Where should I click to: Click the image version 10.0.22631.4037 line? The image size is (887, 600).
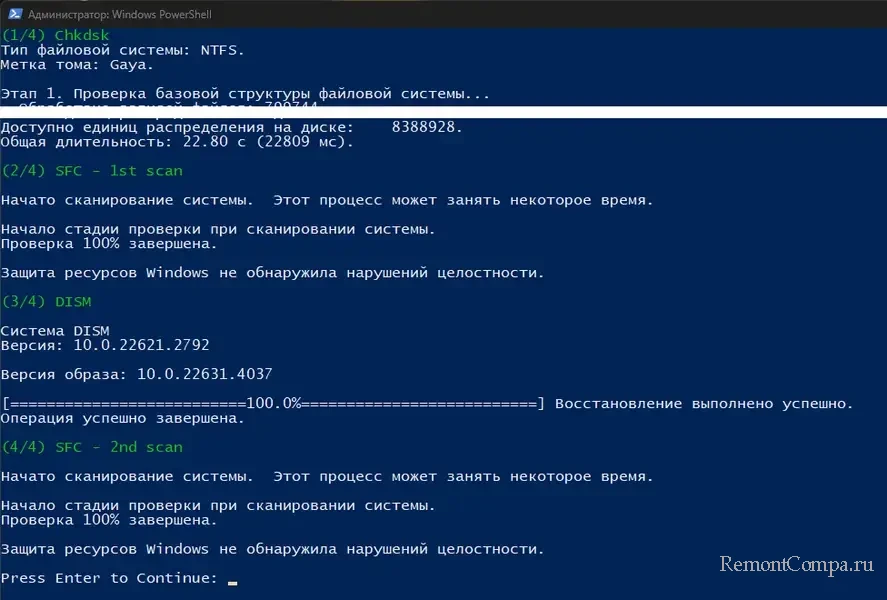pyautogui.click(x=136, y=374)
